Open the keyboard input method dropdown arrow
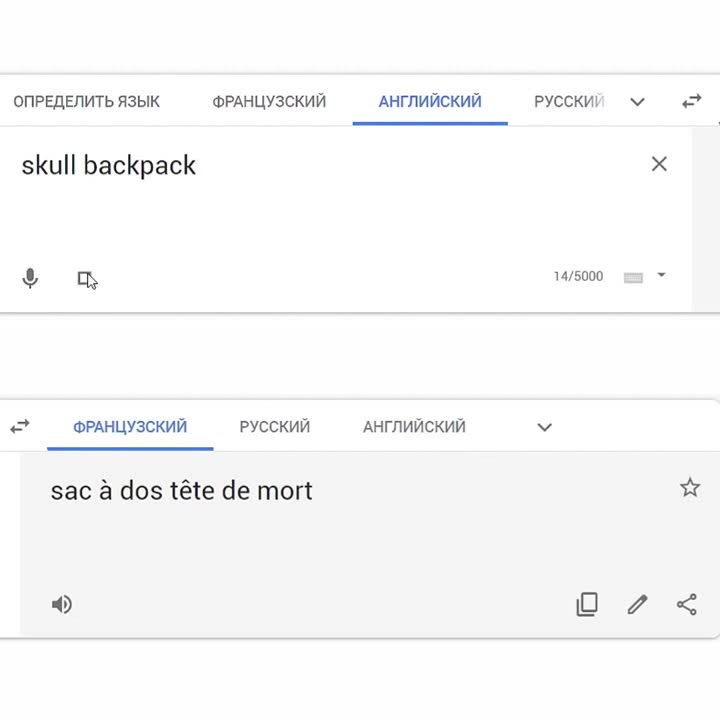This screenshot has width=720, height=720. pos(661,275)
